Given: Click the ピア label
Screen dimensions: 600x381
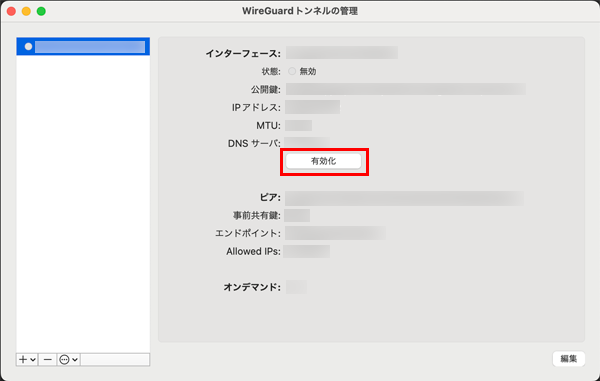Looking at the screenshot, I should click(x=270, y=197).
